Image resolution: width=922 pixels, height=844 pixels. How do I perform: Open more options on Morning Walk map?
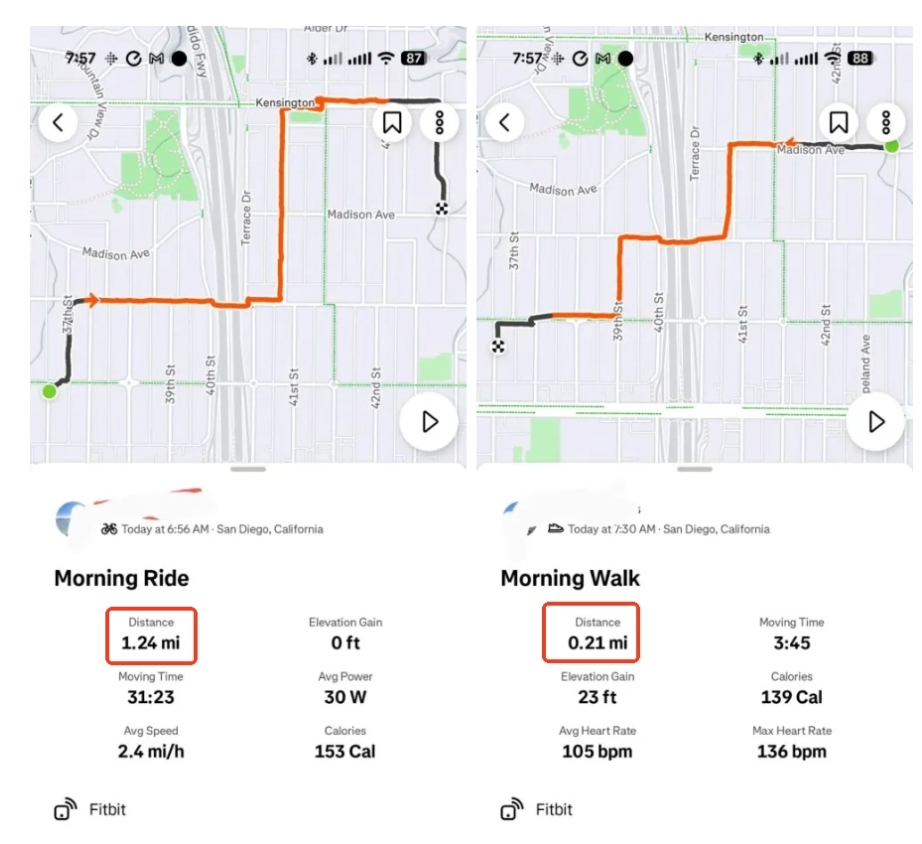[886, 123]
